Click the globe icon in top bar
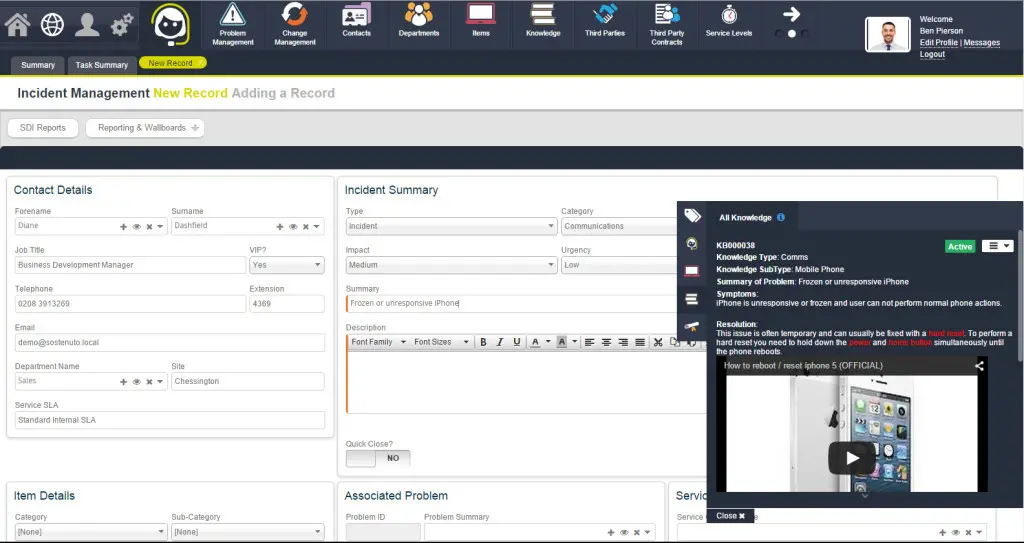Viewport: 1024px width, 543px height. 52,25
